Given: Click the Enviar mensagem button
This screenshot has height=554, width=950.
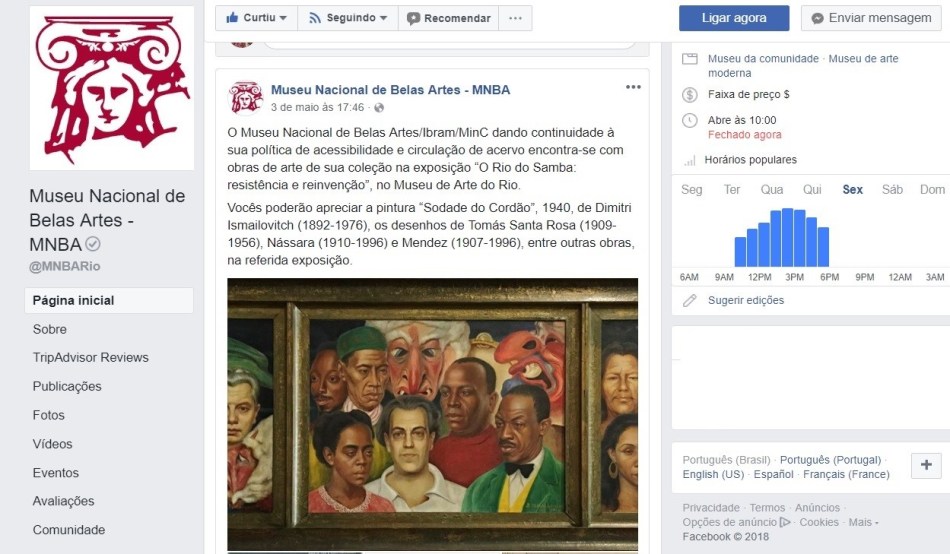Looking at the screenshot, I should (x=871, y=18).
